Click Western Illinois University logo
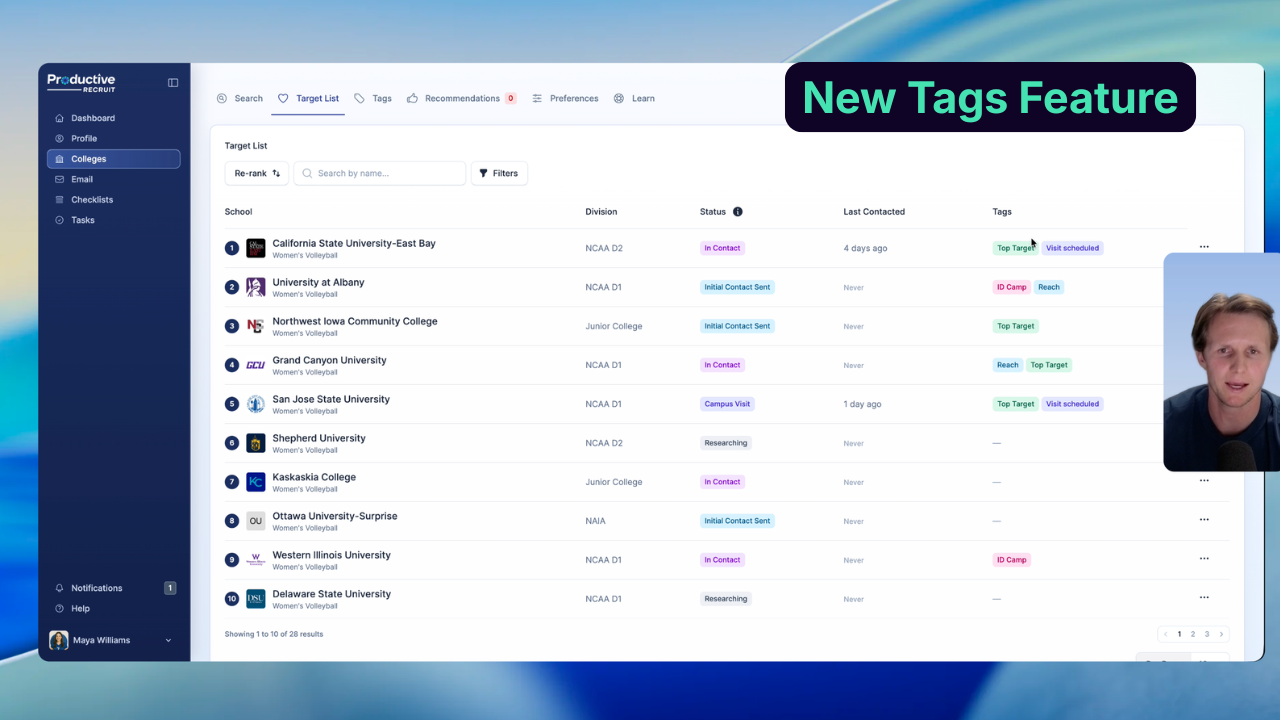 pyautogui.click(x=256, y=560)
